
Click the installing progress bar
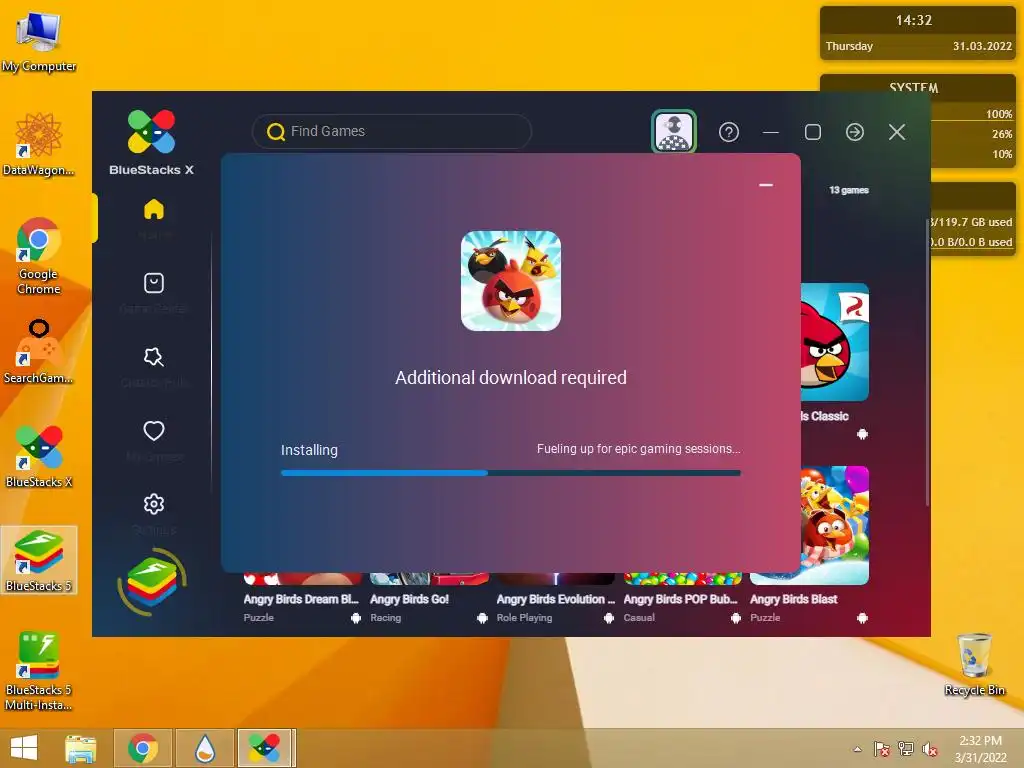coord(511,473)
